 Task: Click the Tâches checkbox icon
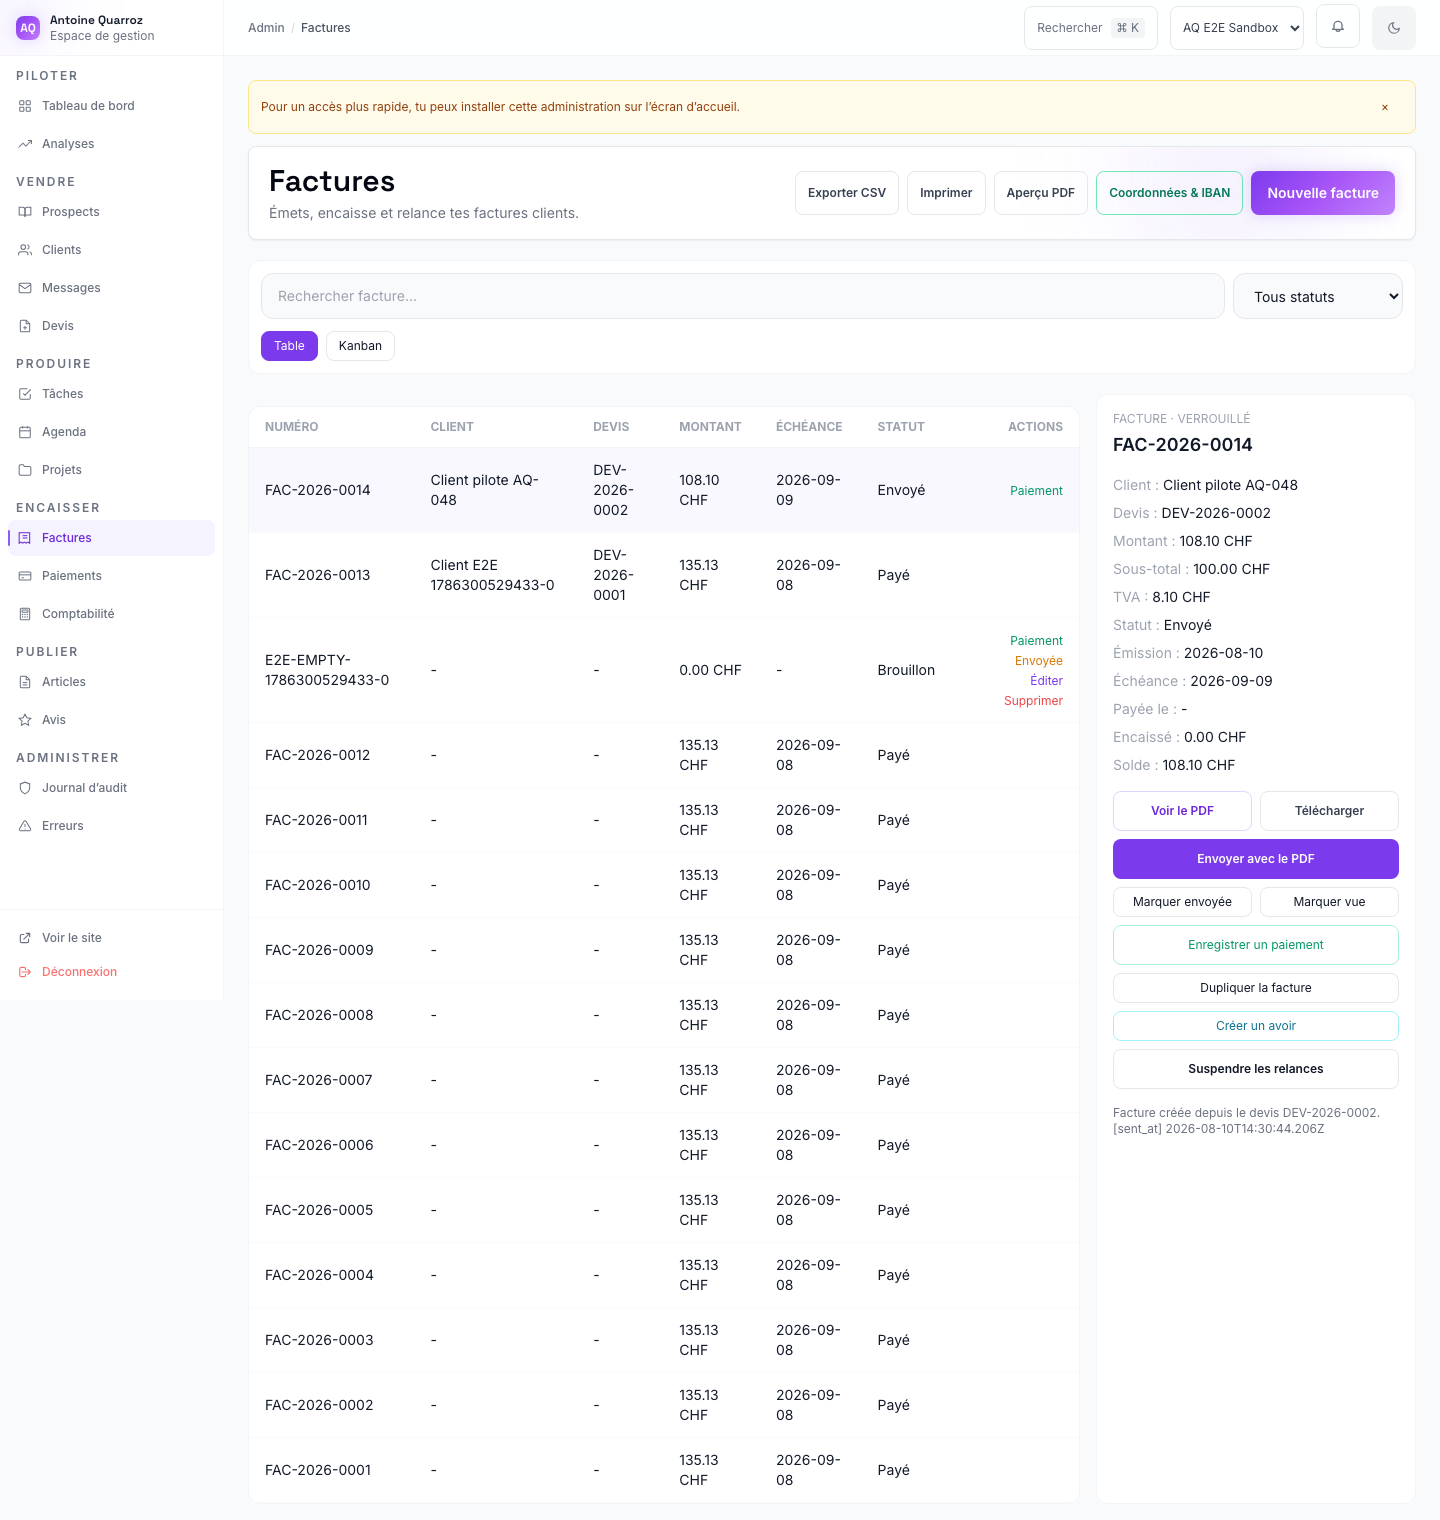(25, 394)
